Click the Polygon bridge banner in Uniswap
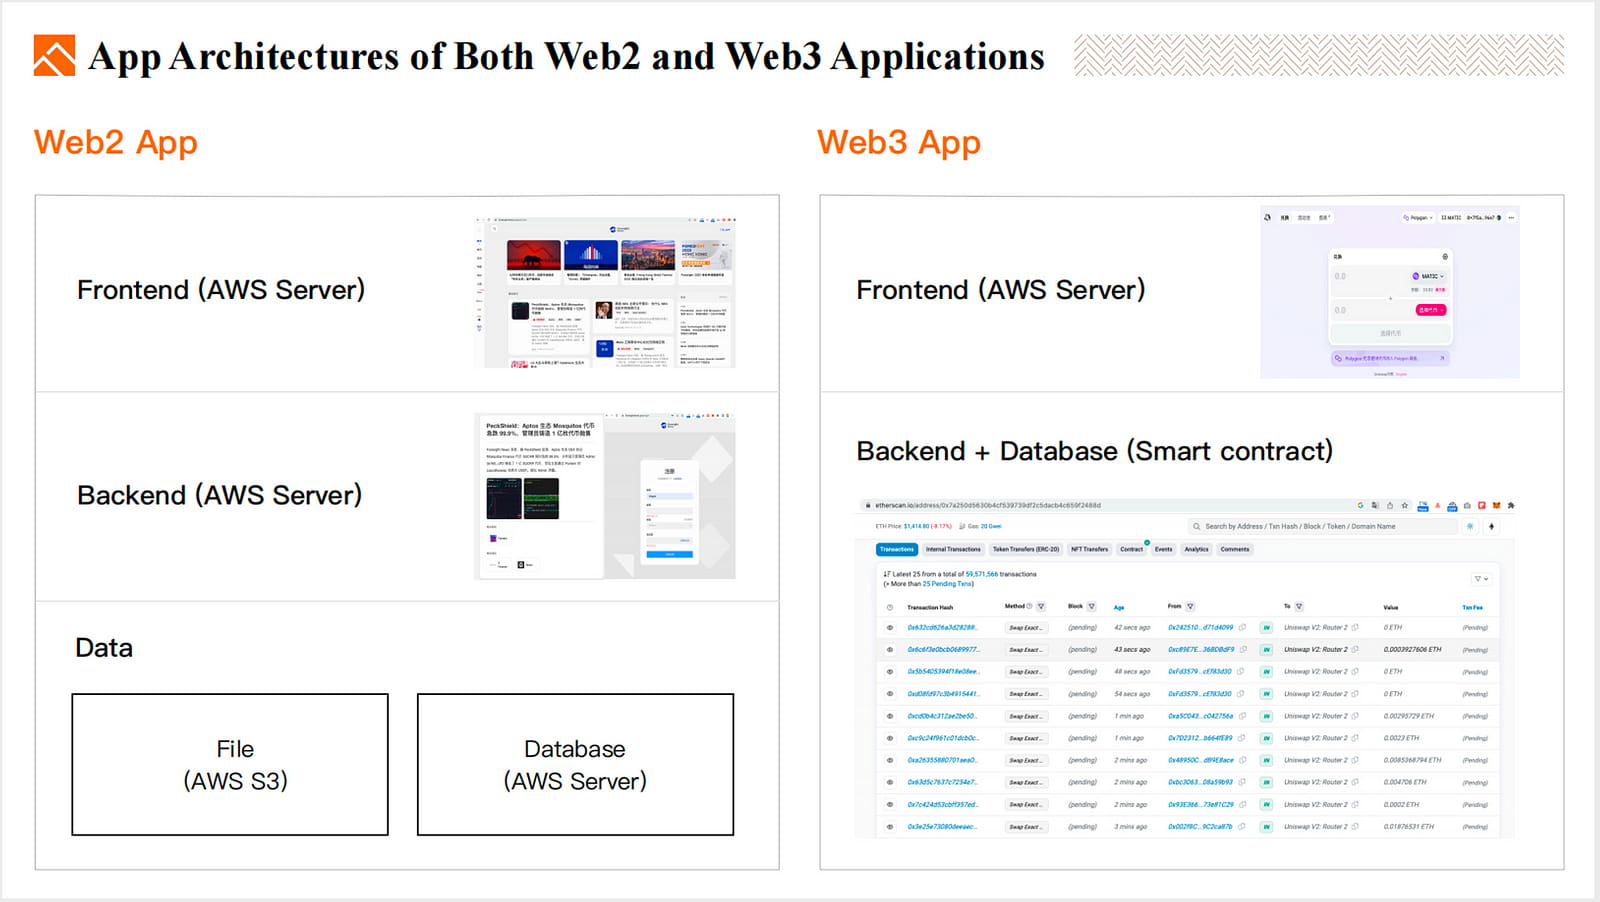The height and width of the screenshot is (902, 1600). (x=1389, y=358)
